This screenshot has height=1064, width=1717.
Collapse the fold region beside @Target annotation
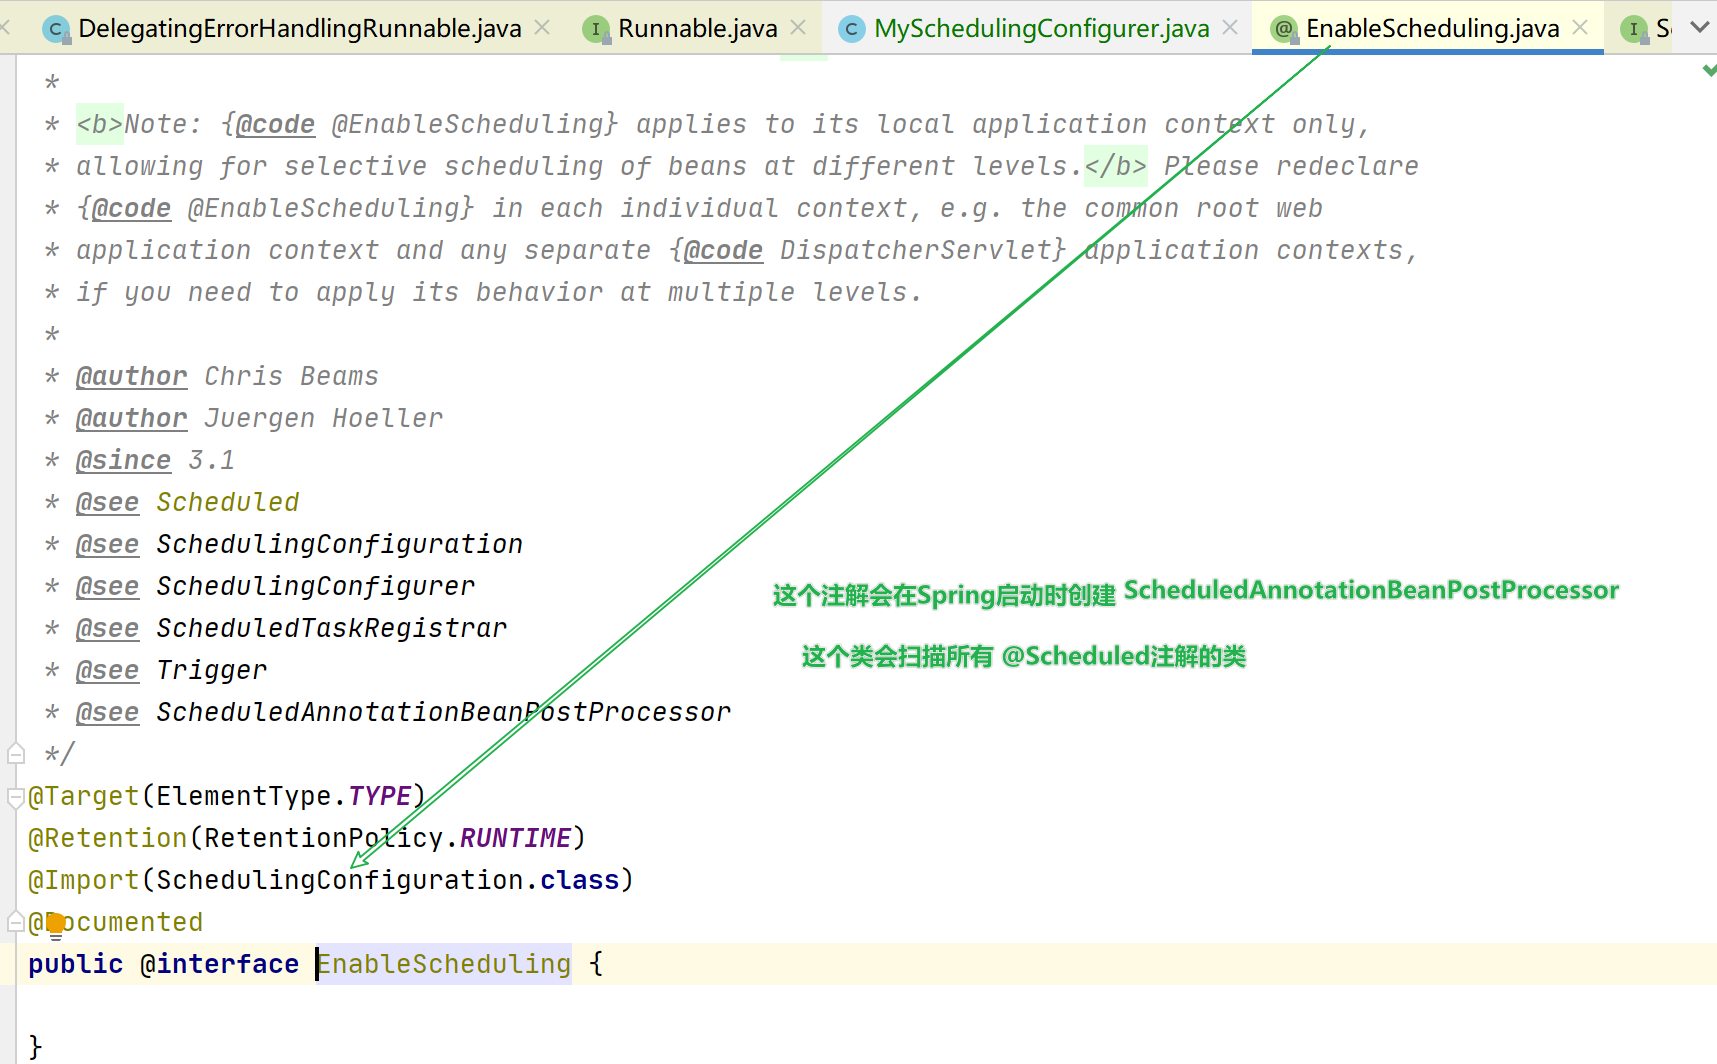point(14,796)
